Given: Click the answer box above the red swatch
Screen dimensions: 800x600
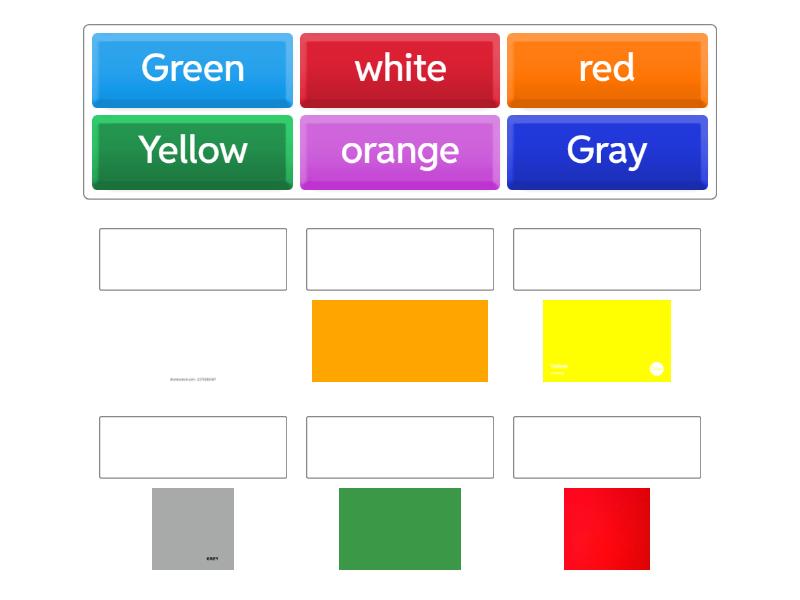Looking at the screenshot, I should [607, 447].
